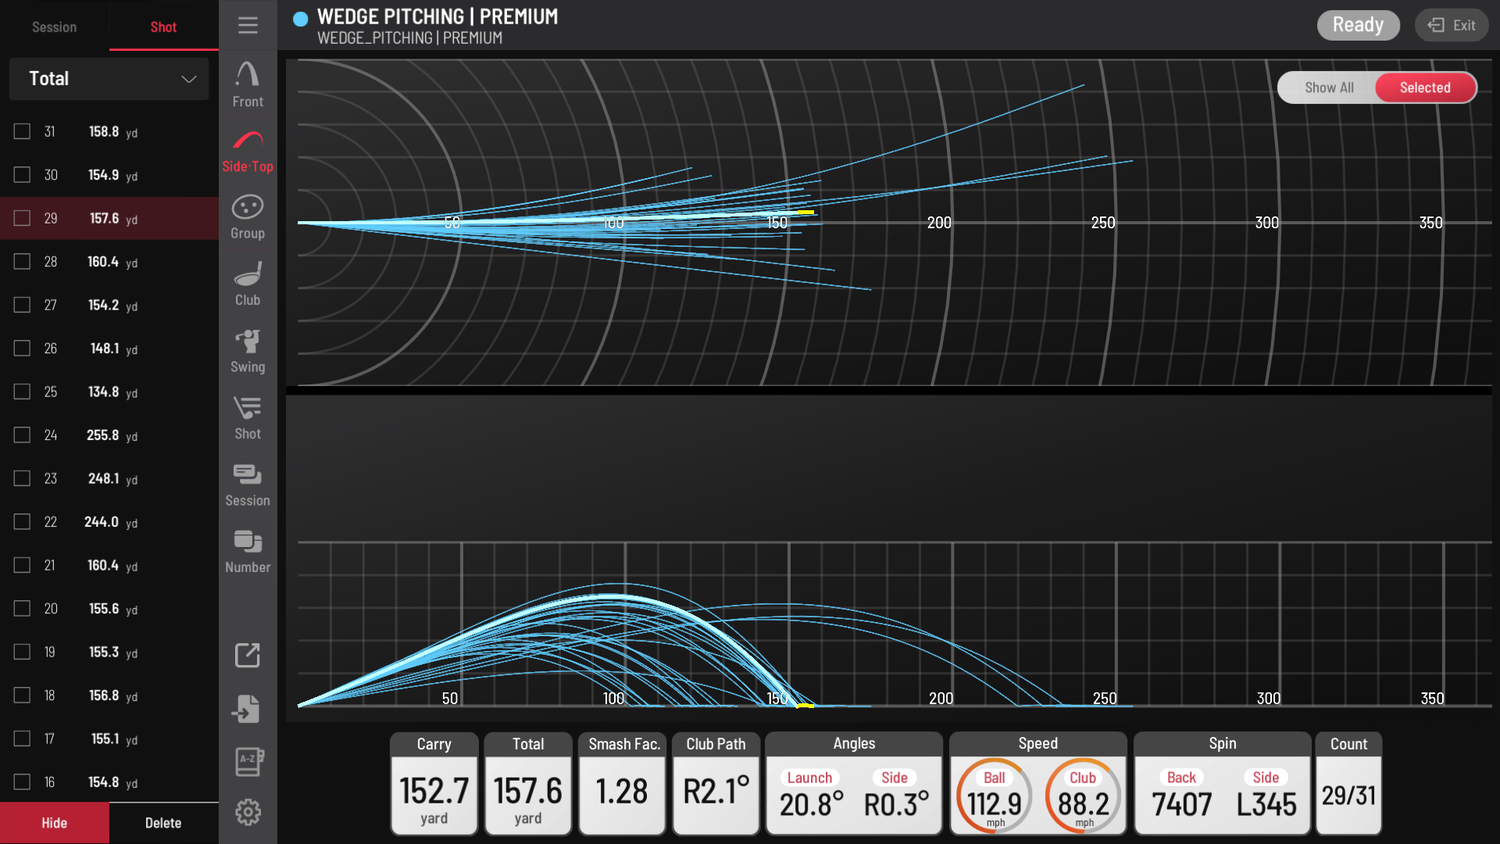Check the box for shot 23

pyautogui.click(x=22, y=478)
